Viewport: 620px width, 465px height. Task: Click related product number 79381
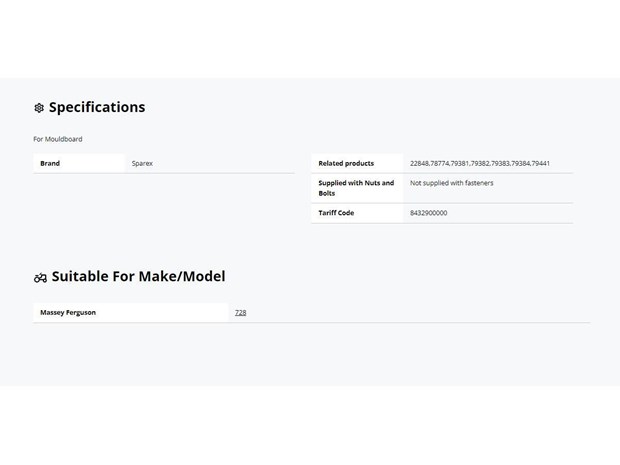coord(460,163)
